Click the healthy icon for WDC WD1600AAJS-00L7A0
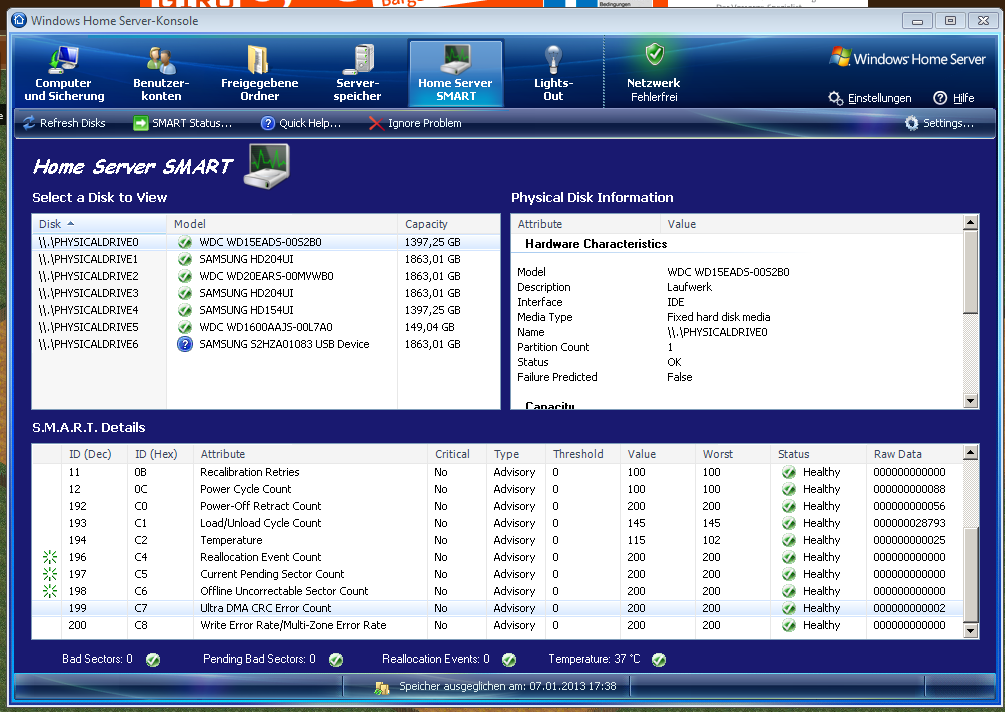 tap(185, 327)
